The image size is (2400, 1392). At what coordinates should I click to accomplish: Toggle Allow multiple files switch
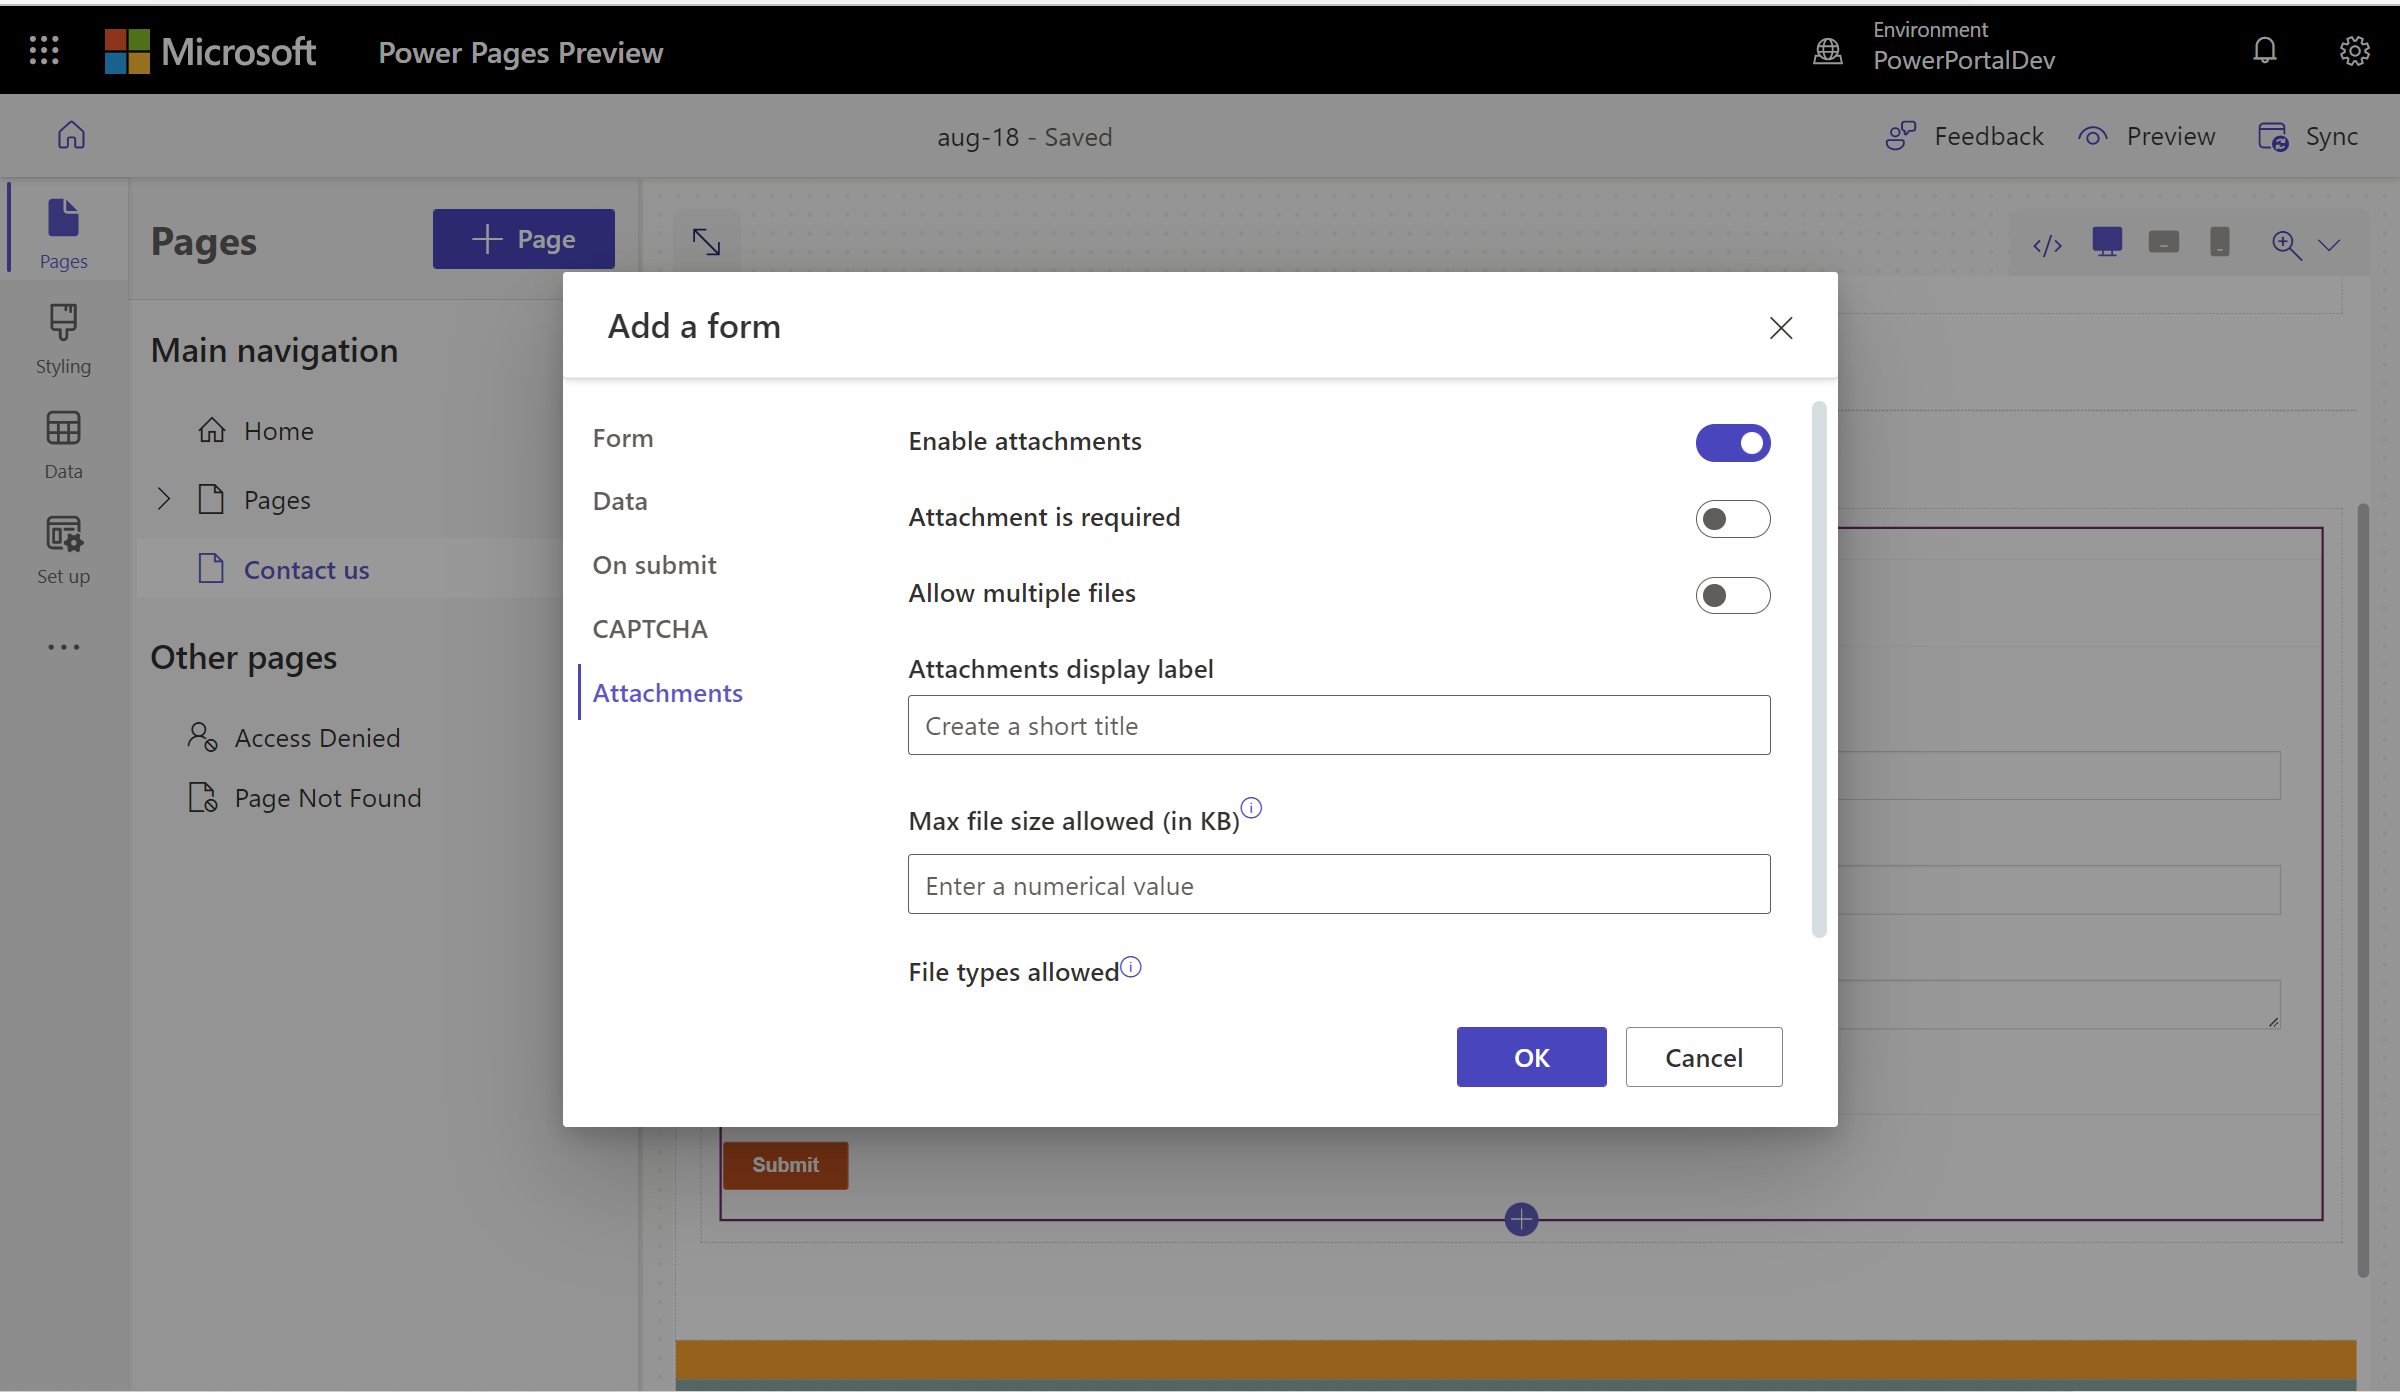point(1733,593)
